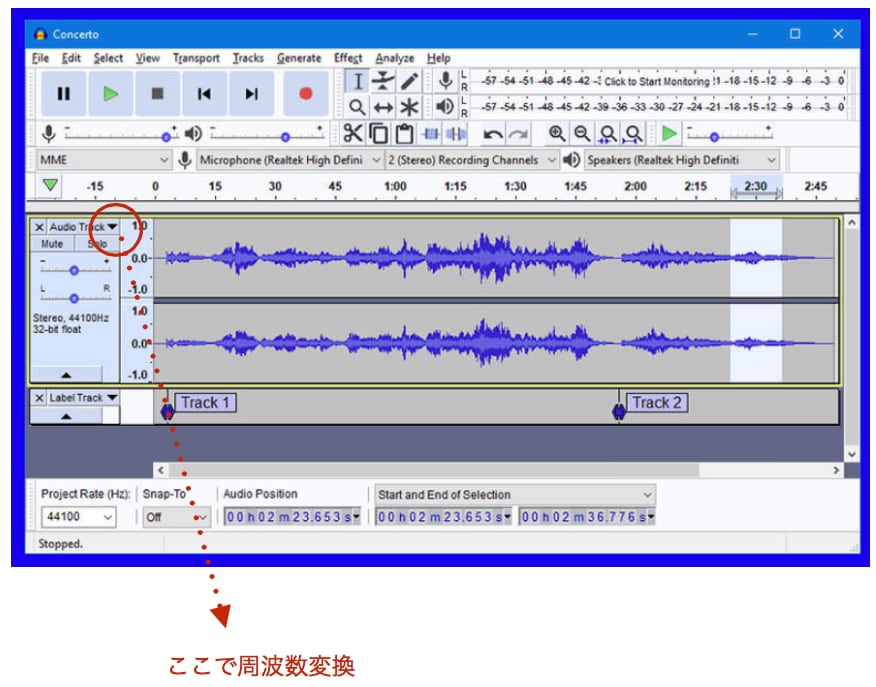
Task: Mute the audio track
Action: tap(52, 244)
